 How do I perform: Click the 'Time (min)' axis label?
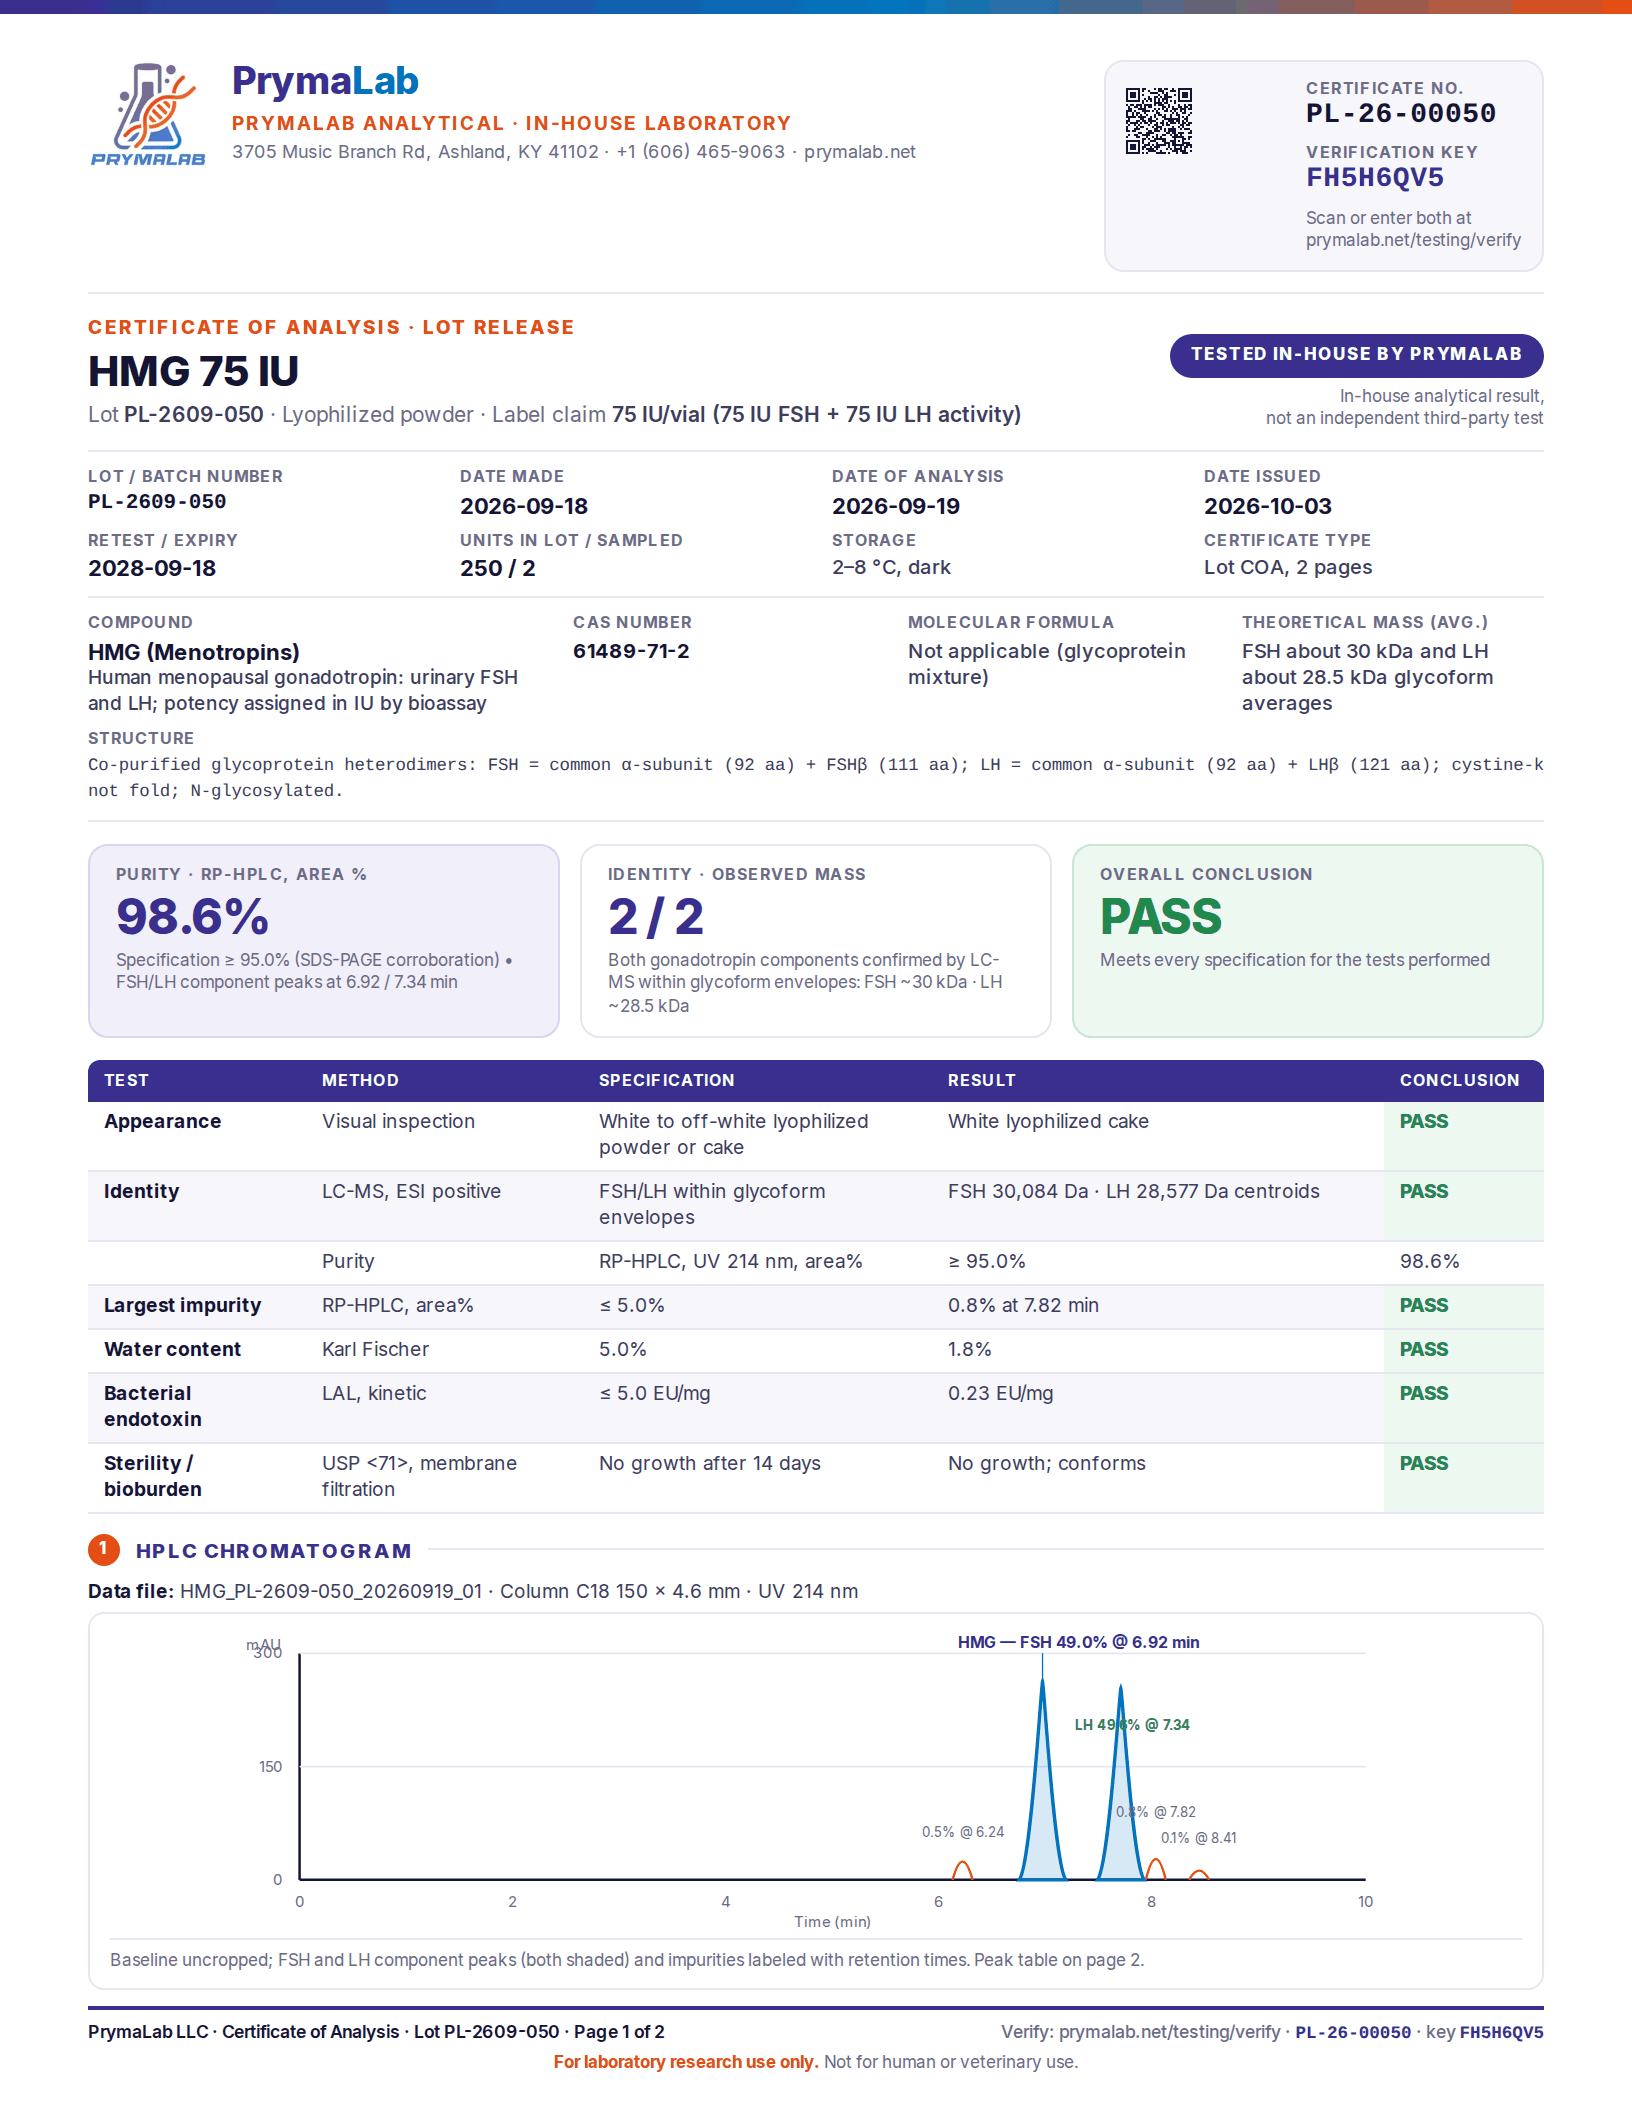(832, 1921)
